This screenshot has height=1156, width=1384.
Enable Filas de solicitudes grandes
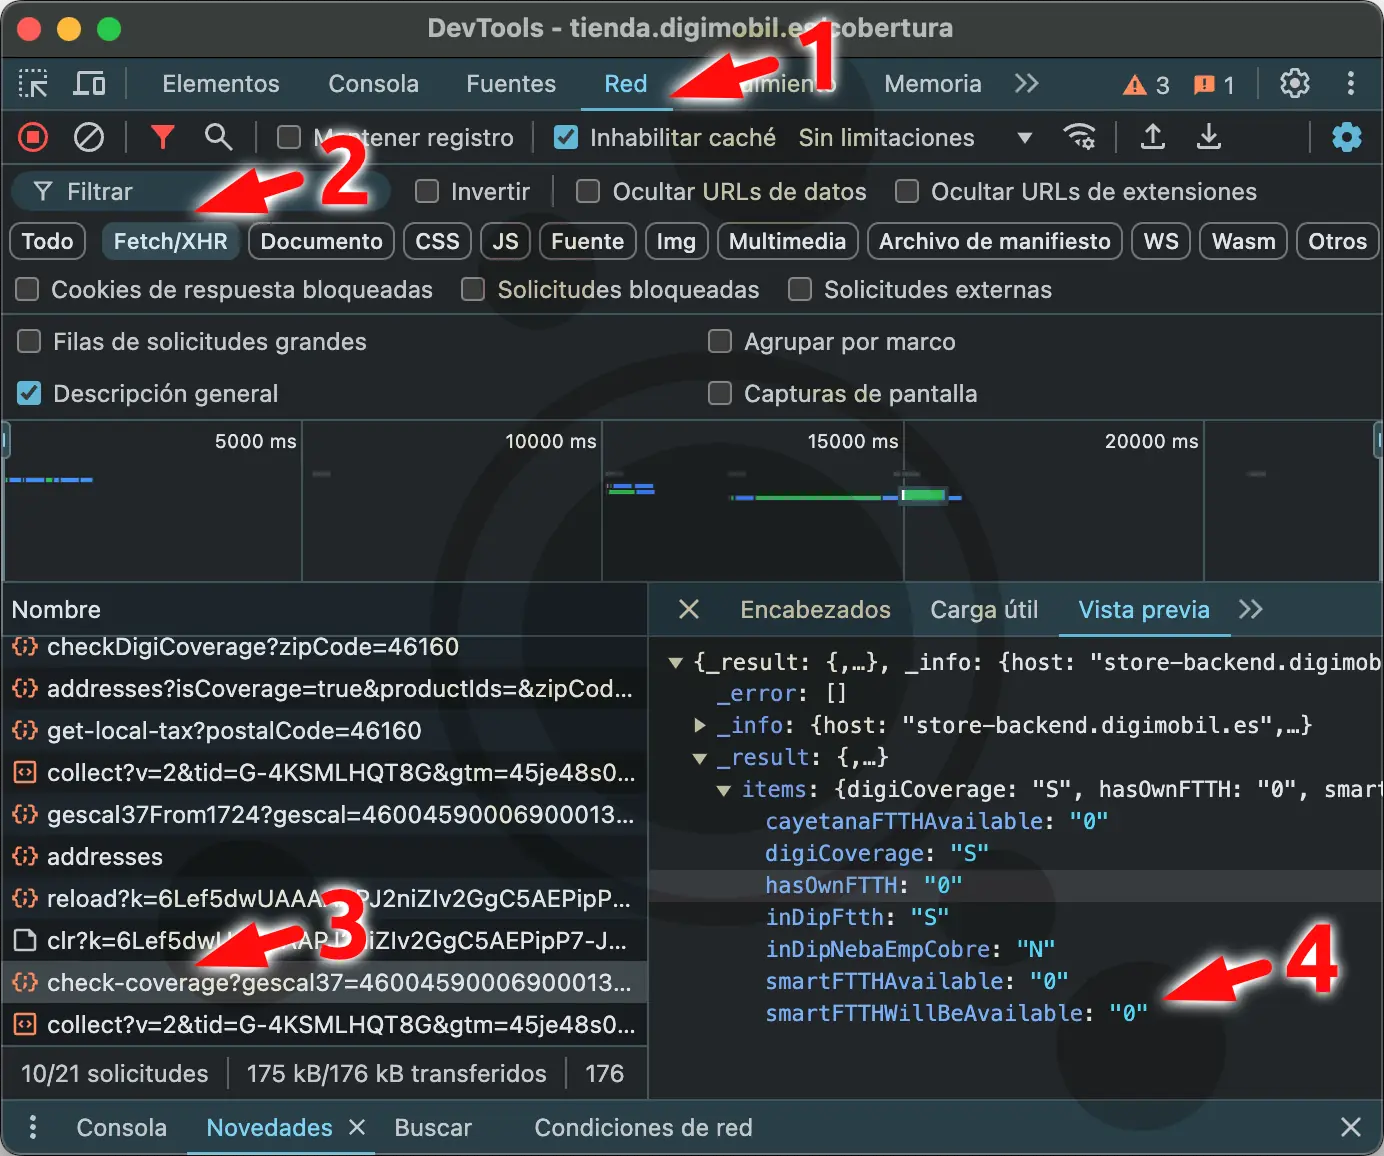pyautogui.click(x=29, y=341)
